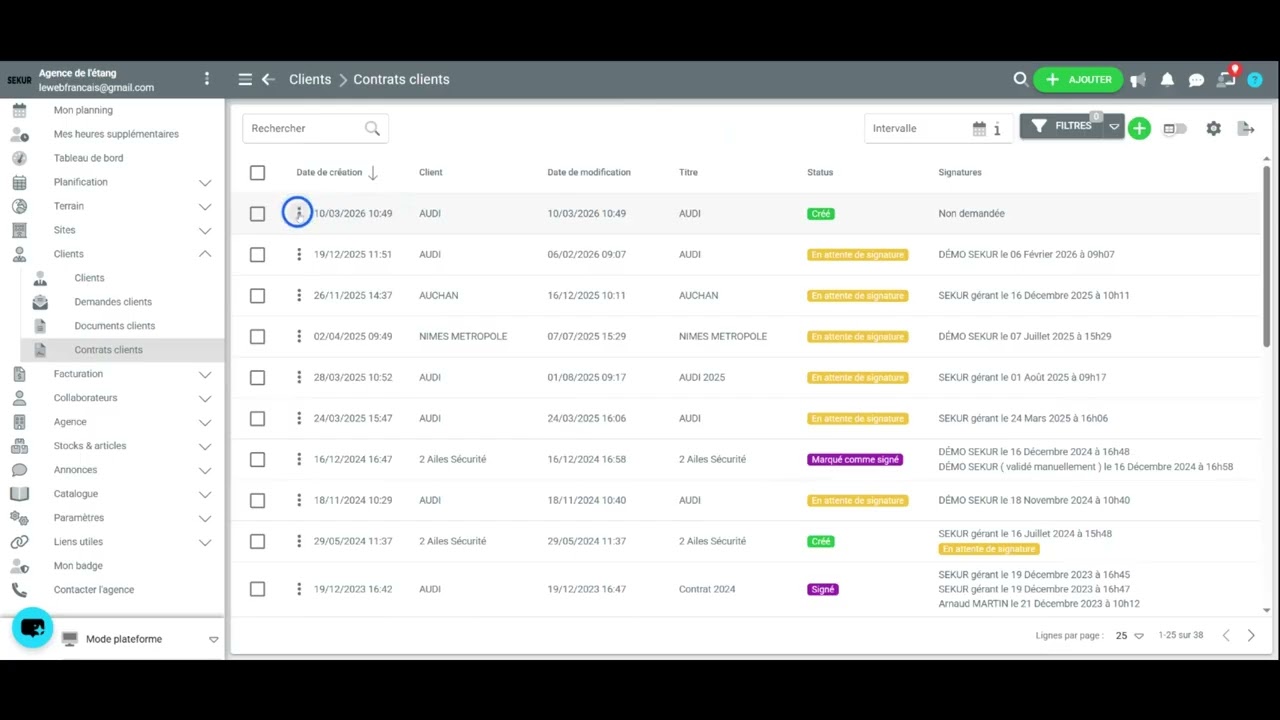
Task: Check the 10/03/2026 AUDI row checkbox
Action: 257,214
